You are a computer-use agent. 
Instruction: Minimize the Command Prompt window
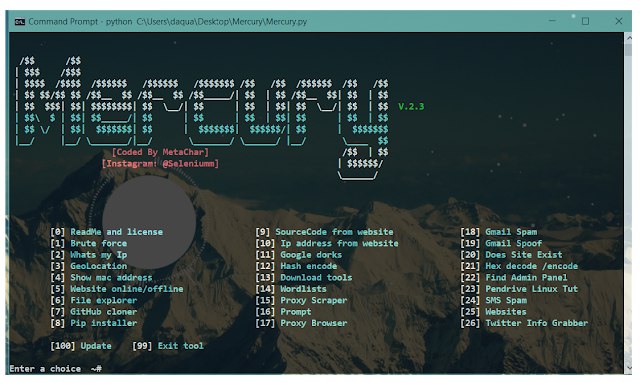click(x=552, y=21)
